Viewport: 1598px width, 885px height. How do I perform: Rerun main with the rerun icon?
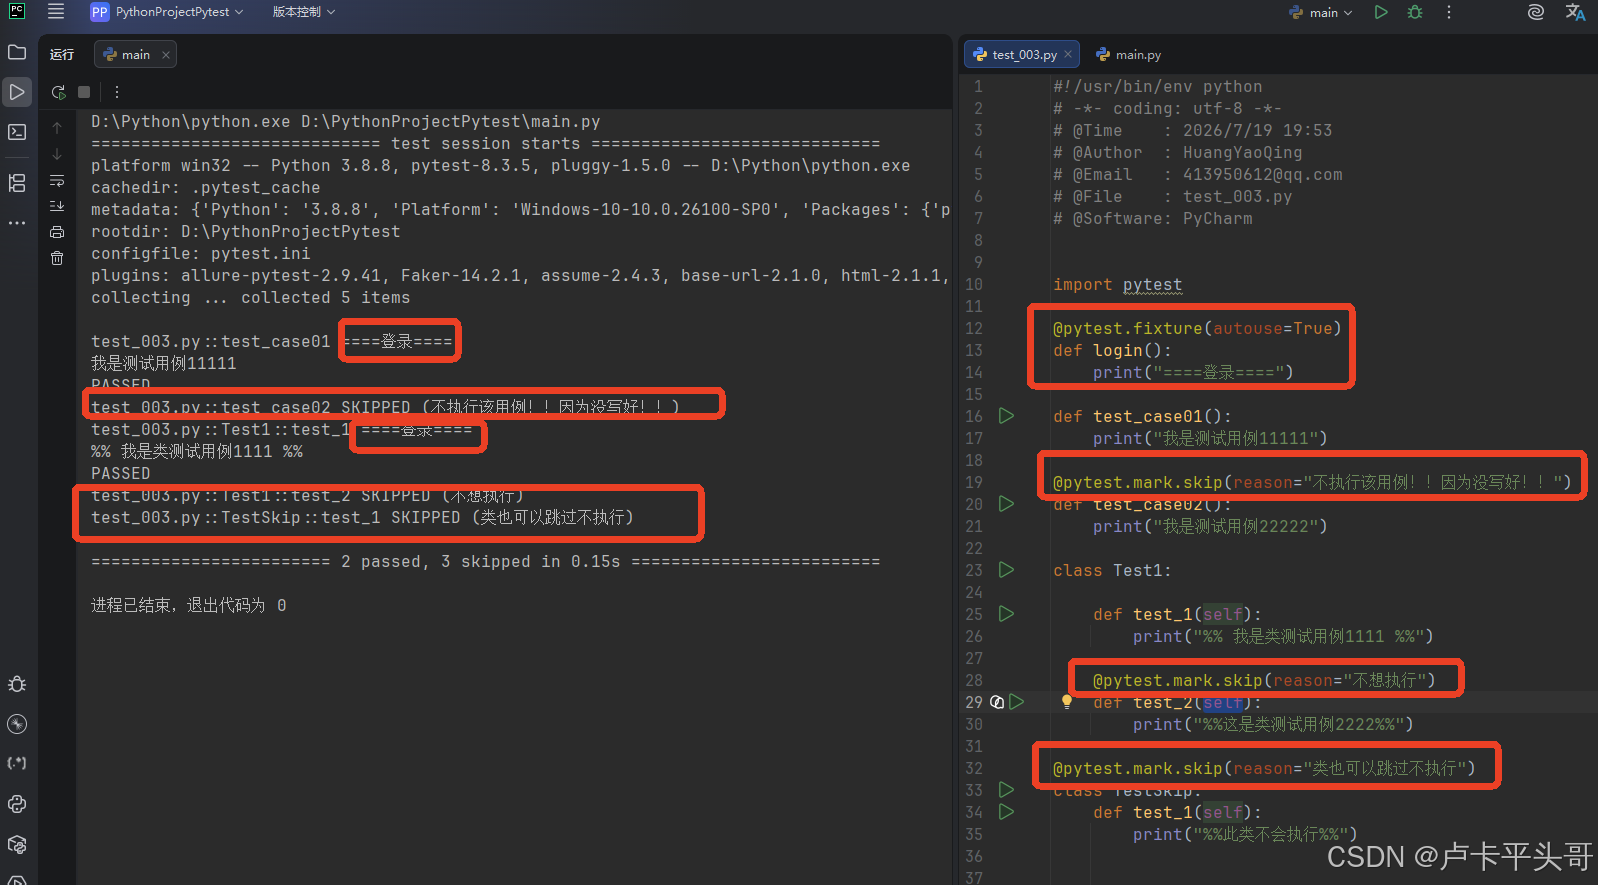59,92
